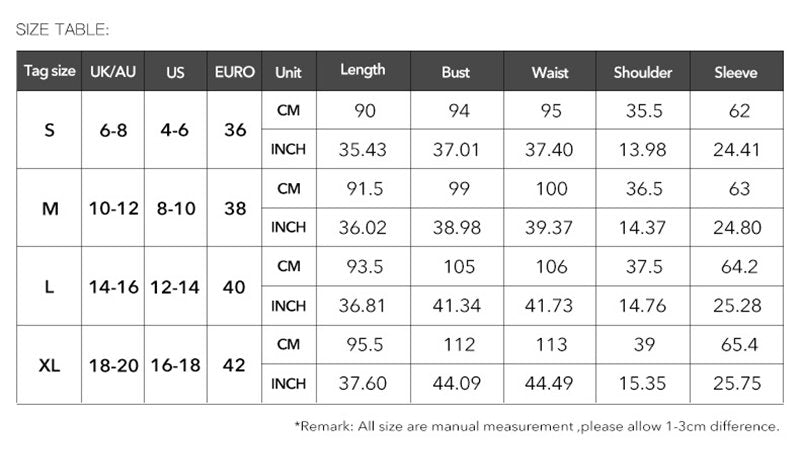Click the UK/AU column header
800x450 pixels.
112,72
